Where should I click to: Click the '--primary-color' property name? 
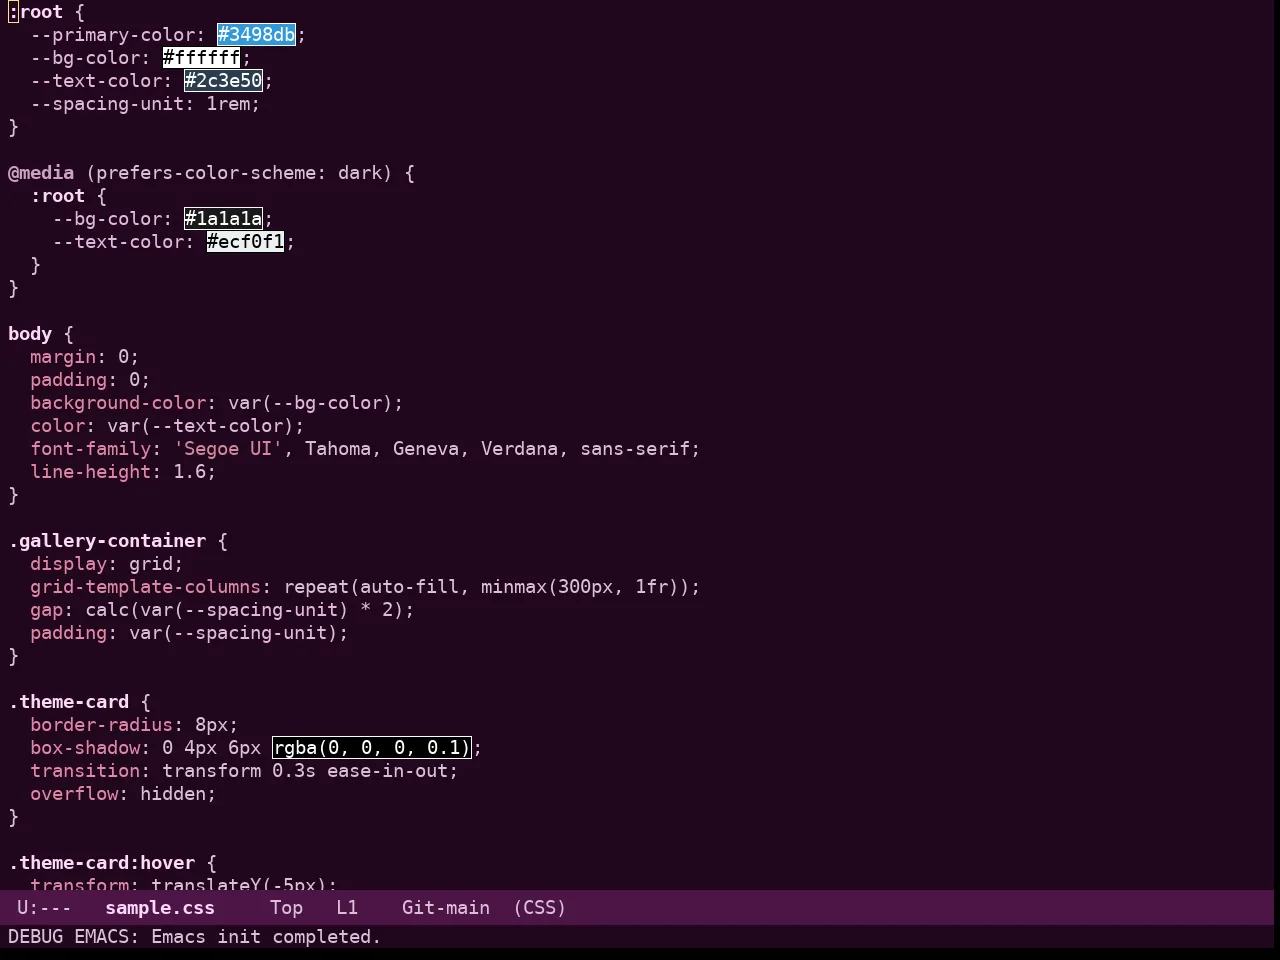click(113, 35)
